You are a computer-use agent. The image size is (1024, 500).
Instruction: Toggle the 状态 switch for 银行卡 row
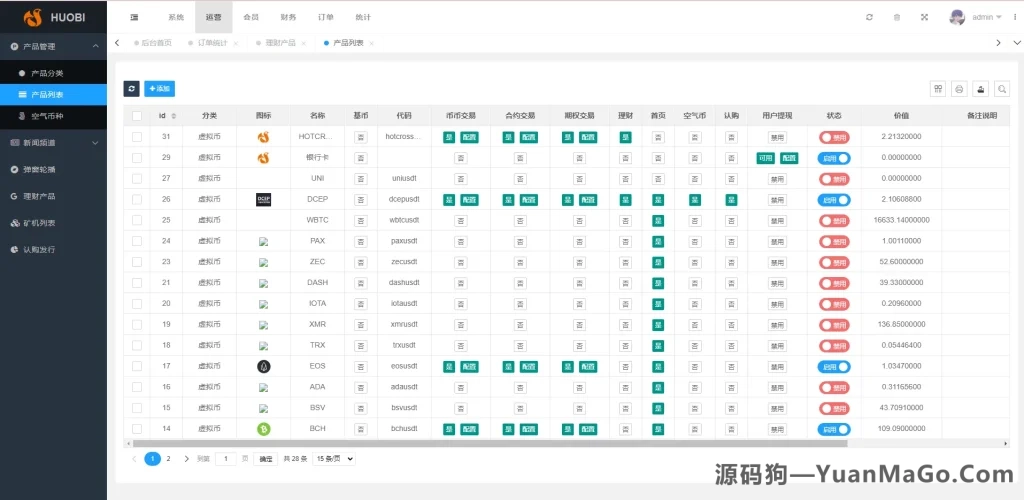click(x=834, y=158)
